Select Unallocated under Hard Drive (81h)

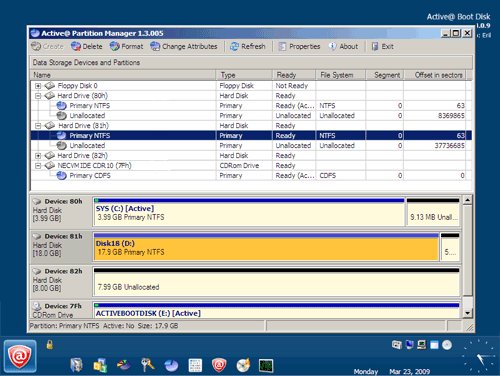(251, 146)
